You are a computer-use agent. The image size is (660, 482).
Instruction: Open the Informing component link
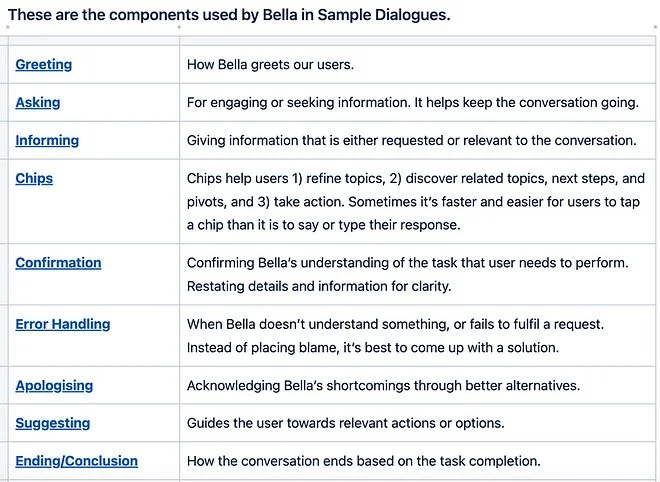pyautogui.click(x=47, y=140)
